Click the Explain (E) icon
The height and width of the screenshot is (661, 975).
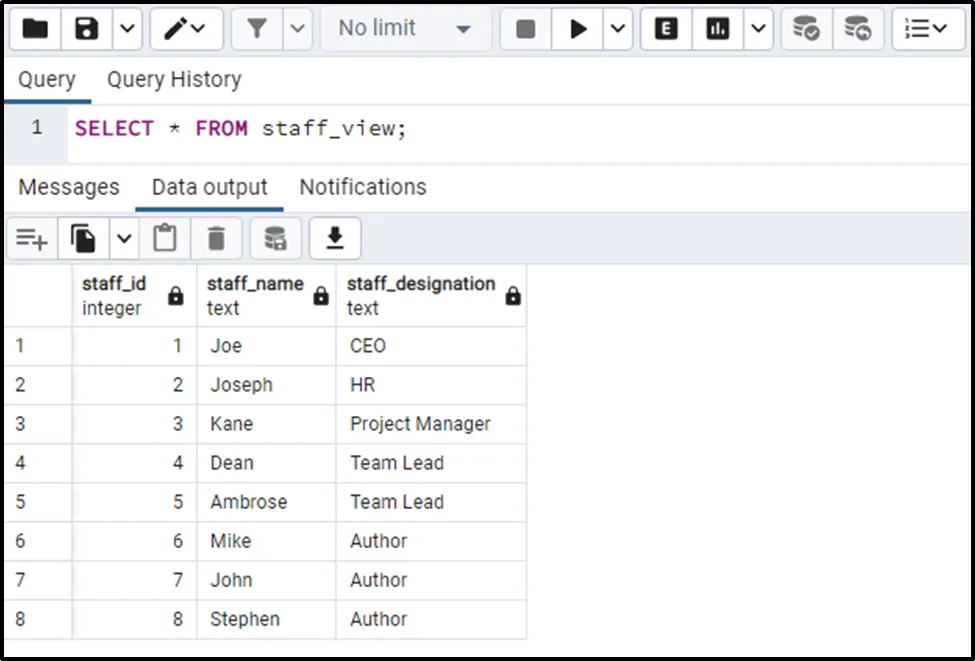pos(666,29)
